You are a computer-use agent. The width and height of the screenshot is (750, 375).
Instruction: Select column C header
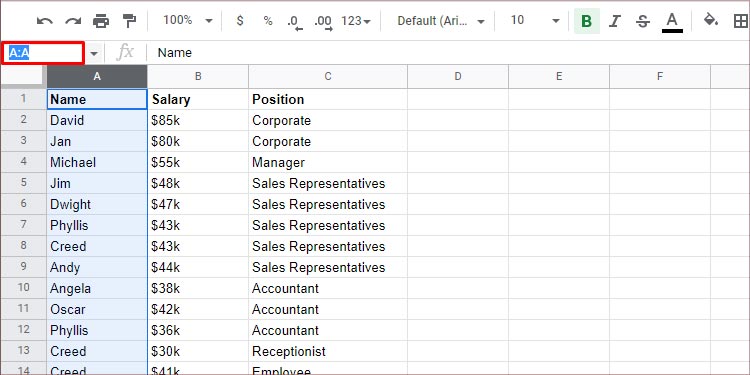(x=328, y=77)
